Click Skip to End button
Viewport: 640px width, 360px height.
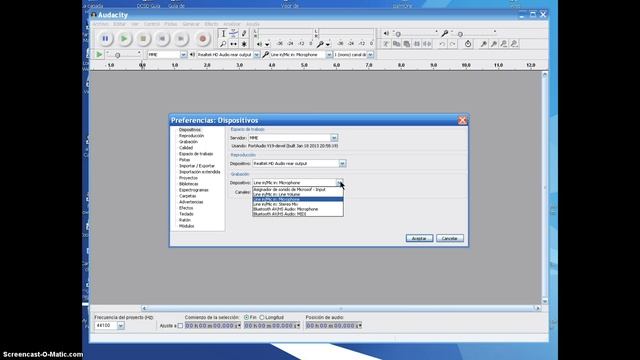pyautogui.click(x=181, y=39)
